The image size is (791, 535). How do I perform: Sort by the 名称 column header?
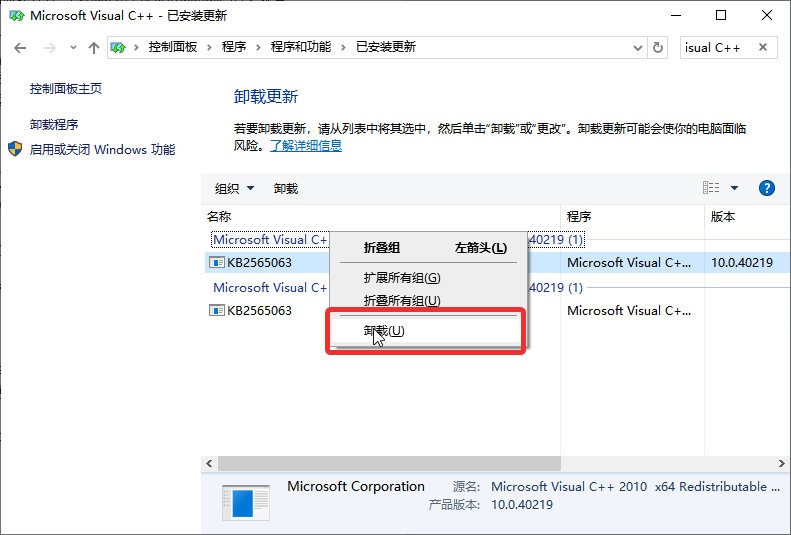click(x=381, y=217)
